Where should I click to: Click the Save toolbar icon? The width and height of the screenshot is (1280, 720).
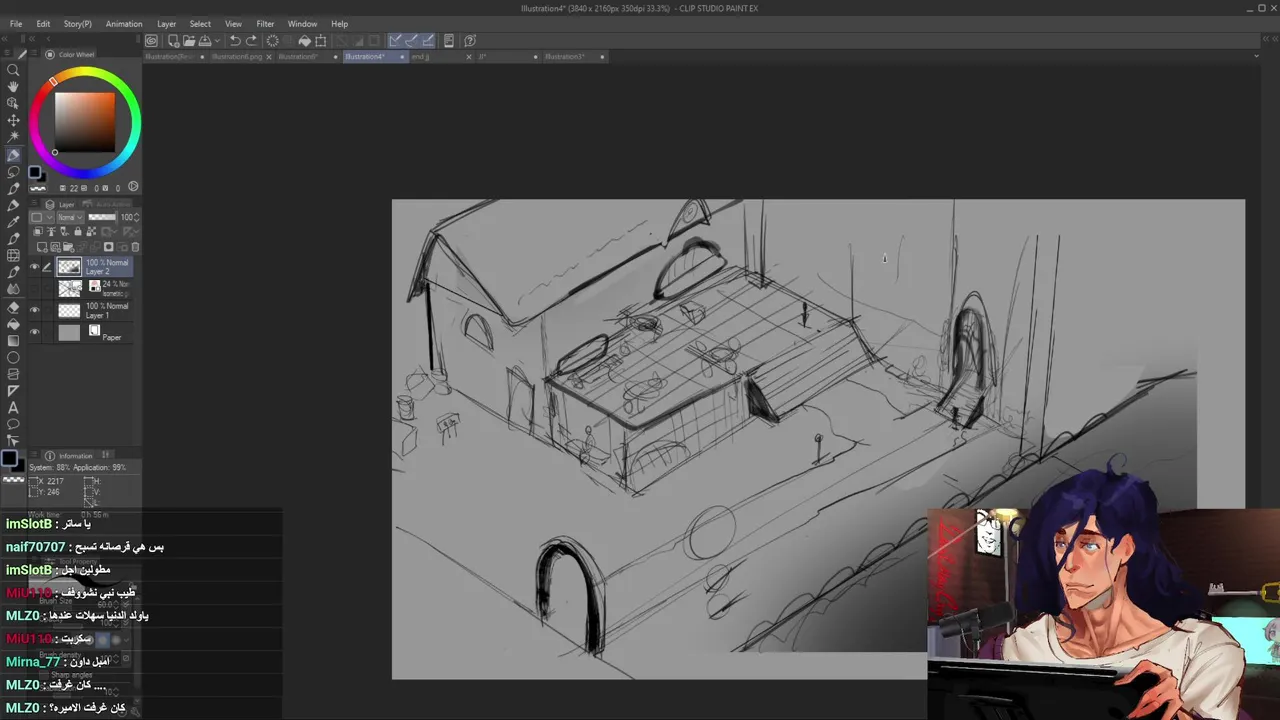tap(205, 41)
